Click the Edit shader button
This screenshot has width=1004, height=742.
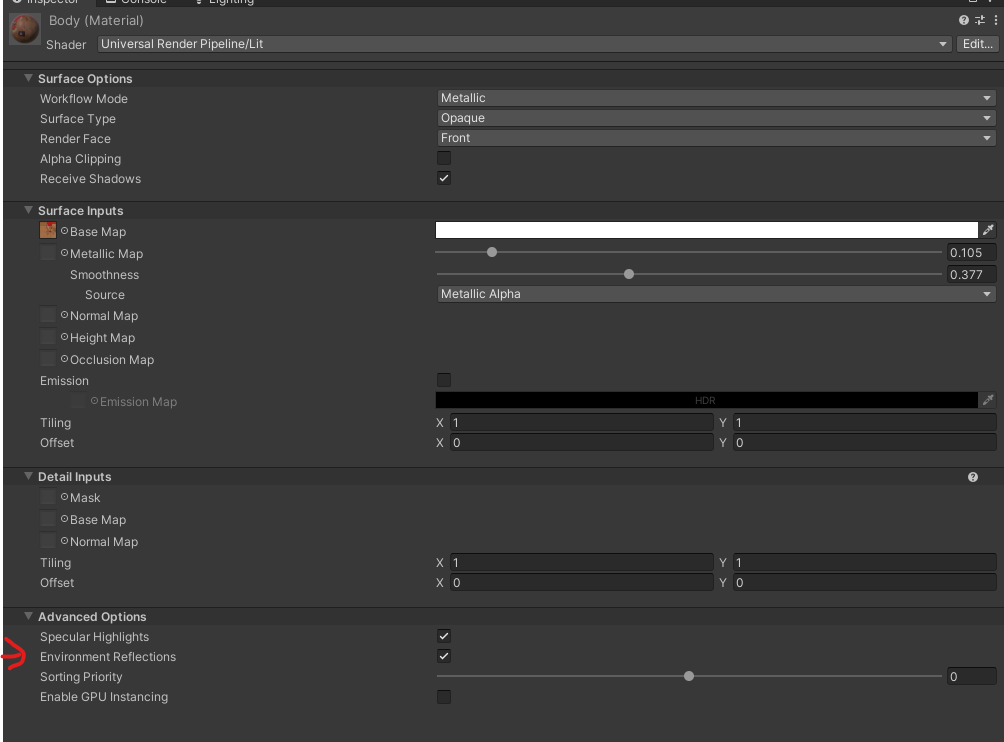pos(977,43)
